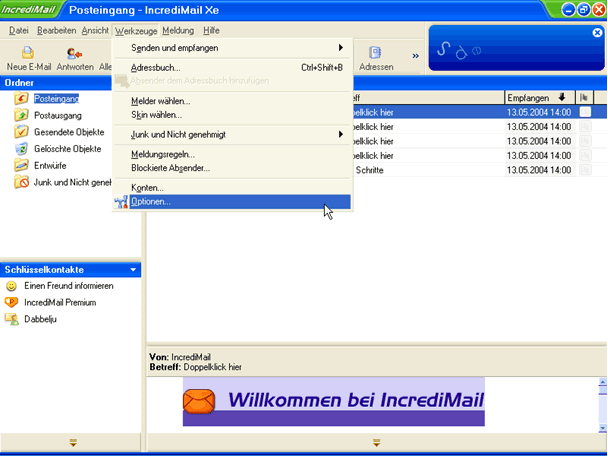This screenshot has height=457, width=608.
Task: Minimize the IncrediMail window
Action: pos(568,10)
